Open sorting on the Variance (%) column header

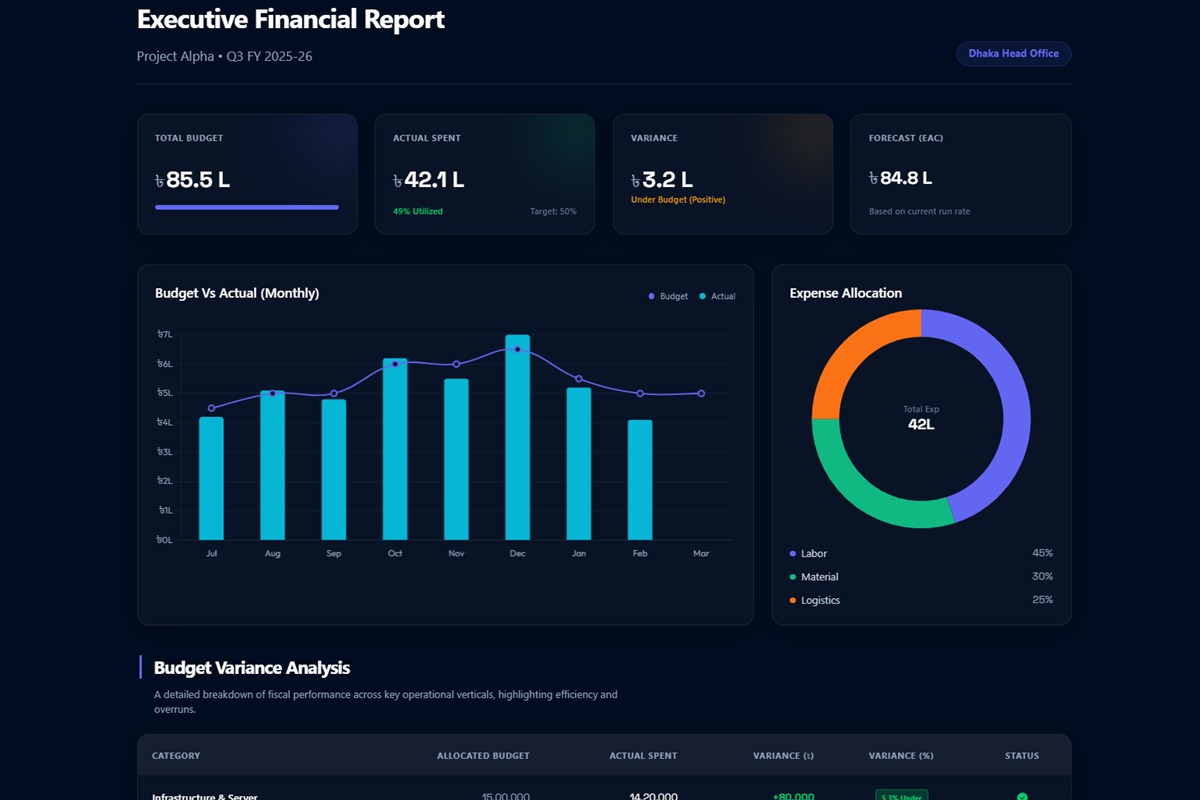tap(899, 756)
